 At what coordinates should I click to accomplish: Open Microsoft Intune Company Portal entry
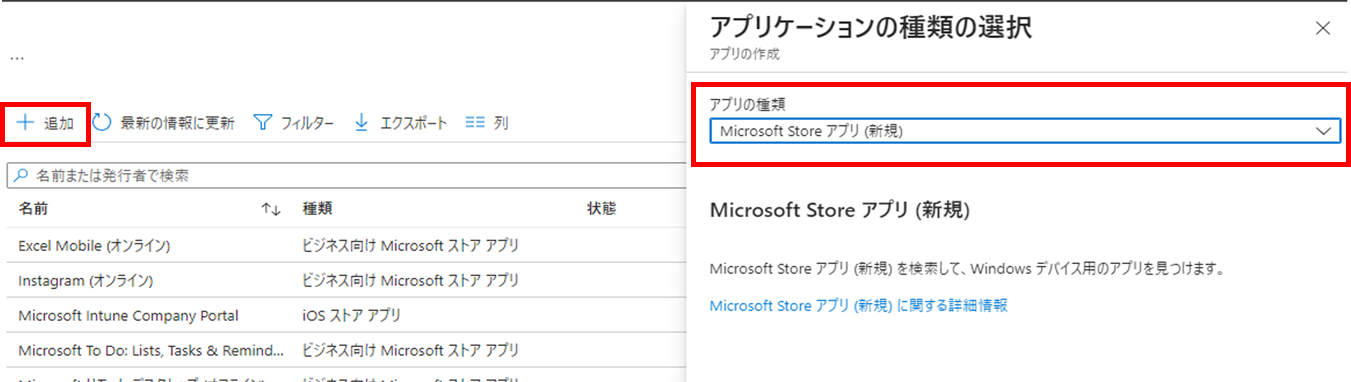coord(128,315)
